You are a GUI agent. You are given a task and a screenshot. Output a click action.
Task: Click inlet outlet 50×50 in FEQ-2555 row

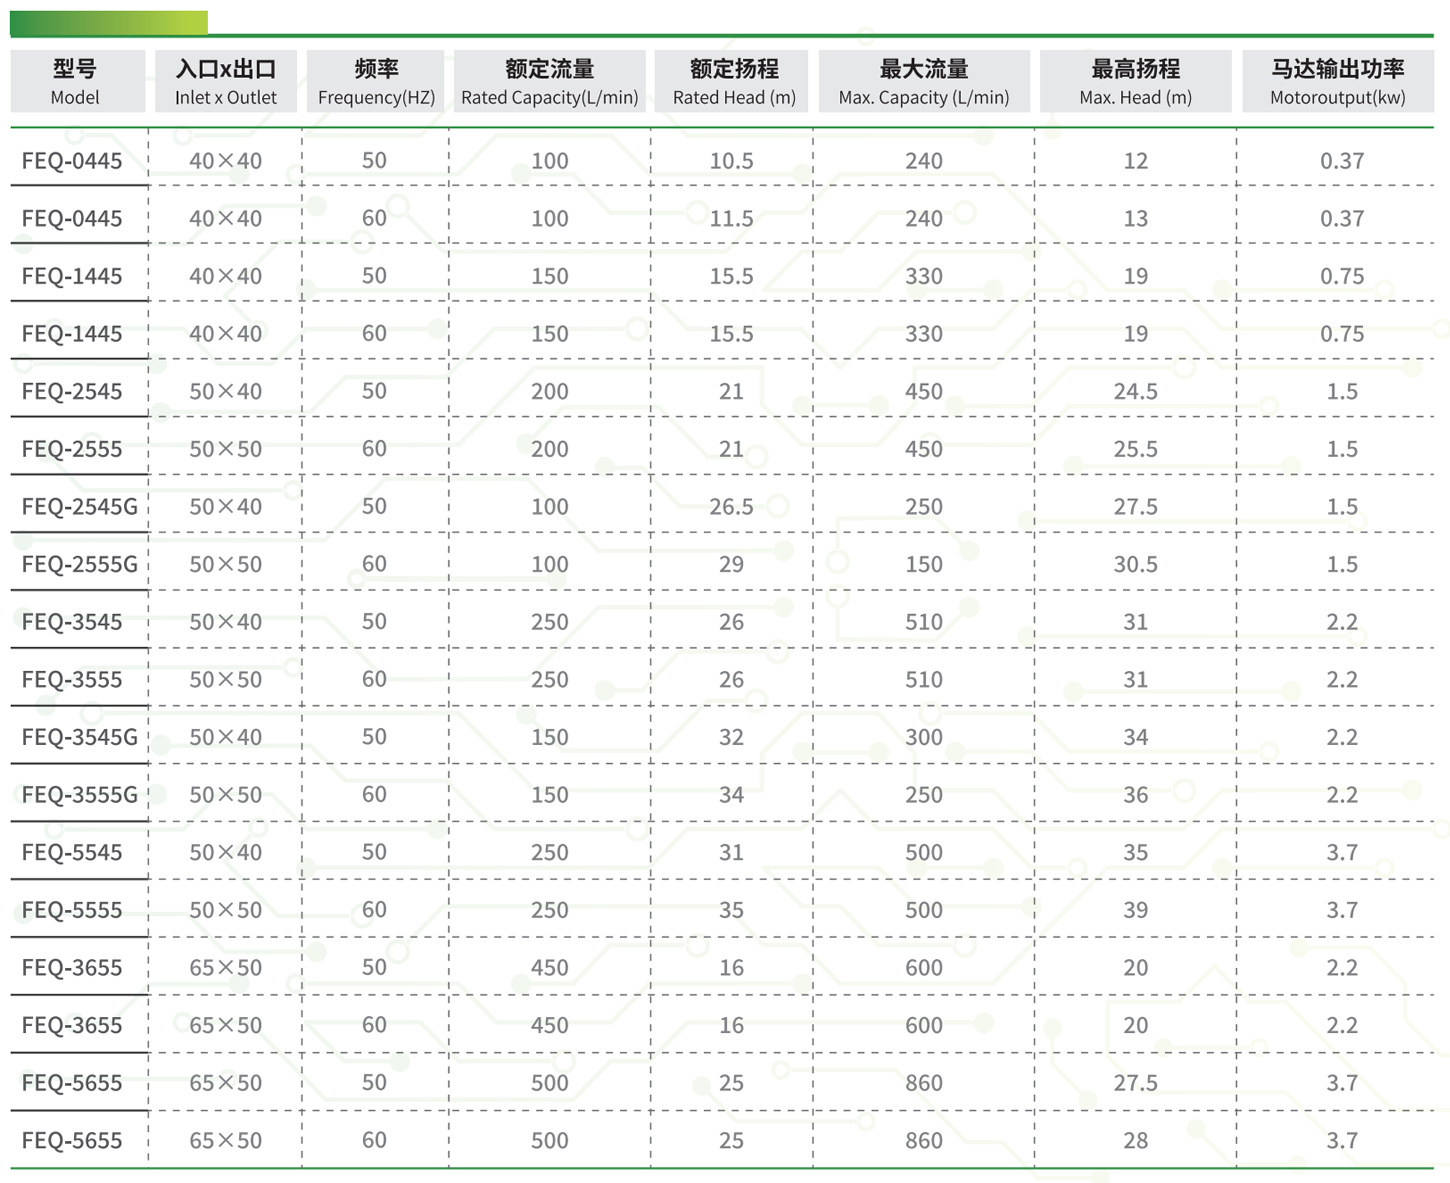tap(226, 449)
